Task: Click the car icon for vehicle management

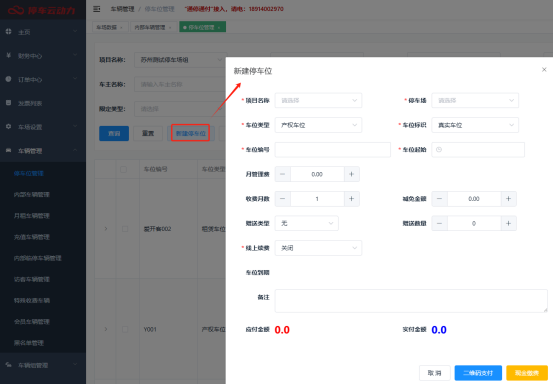Action: click(8, 150)
